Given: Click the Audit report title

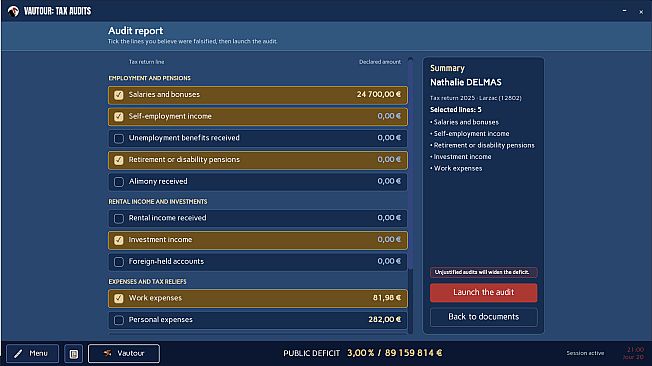Looking at the screenshot, I should (x=136, y=31).
